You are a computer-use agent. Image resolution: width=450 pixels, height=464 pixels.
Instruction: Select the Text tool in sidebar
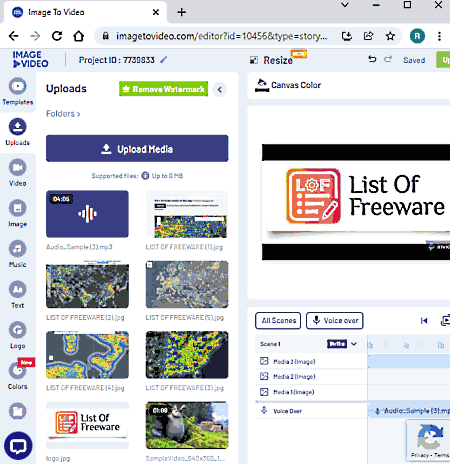[x=17, y=295]
